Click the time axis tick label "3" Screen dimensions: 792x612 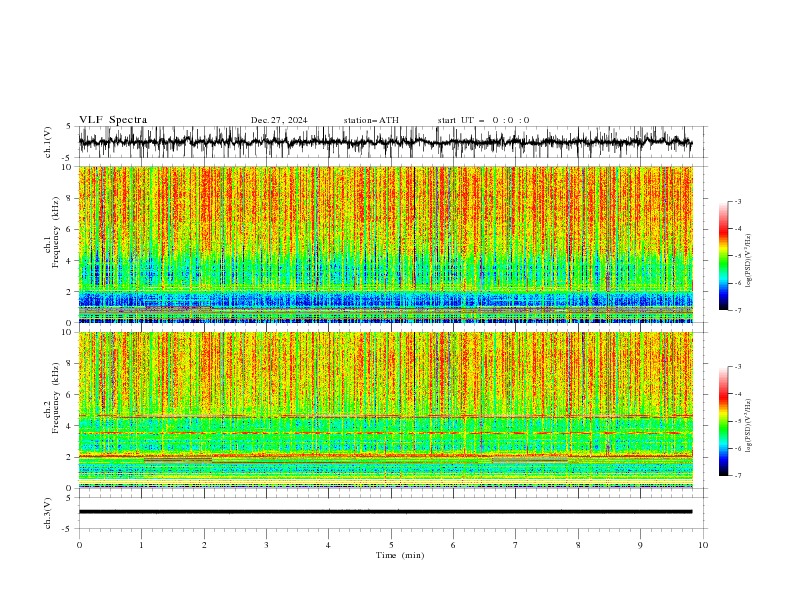tap(266, 545)
